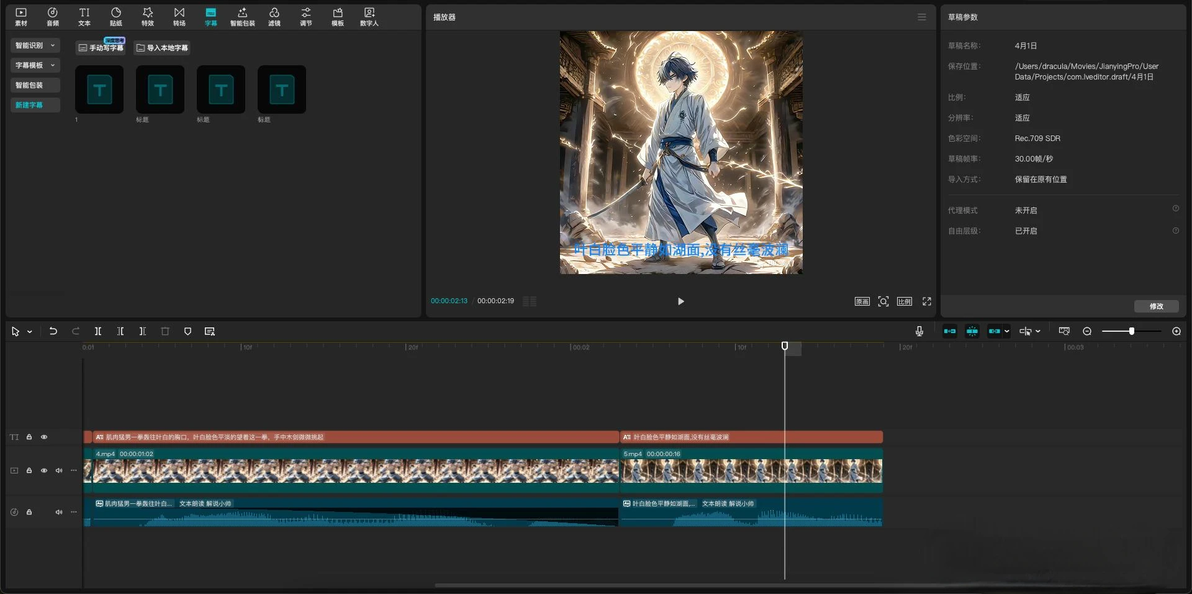Image resolution: width=1192 pixels, height=594 pixels.
Task: Expand the pointer tool mode dropdown
Action: [x=30, y=332]
